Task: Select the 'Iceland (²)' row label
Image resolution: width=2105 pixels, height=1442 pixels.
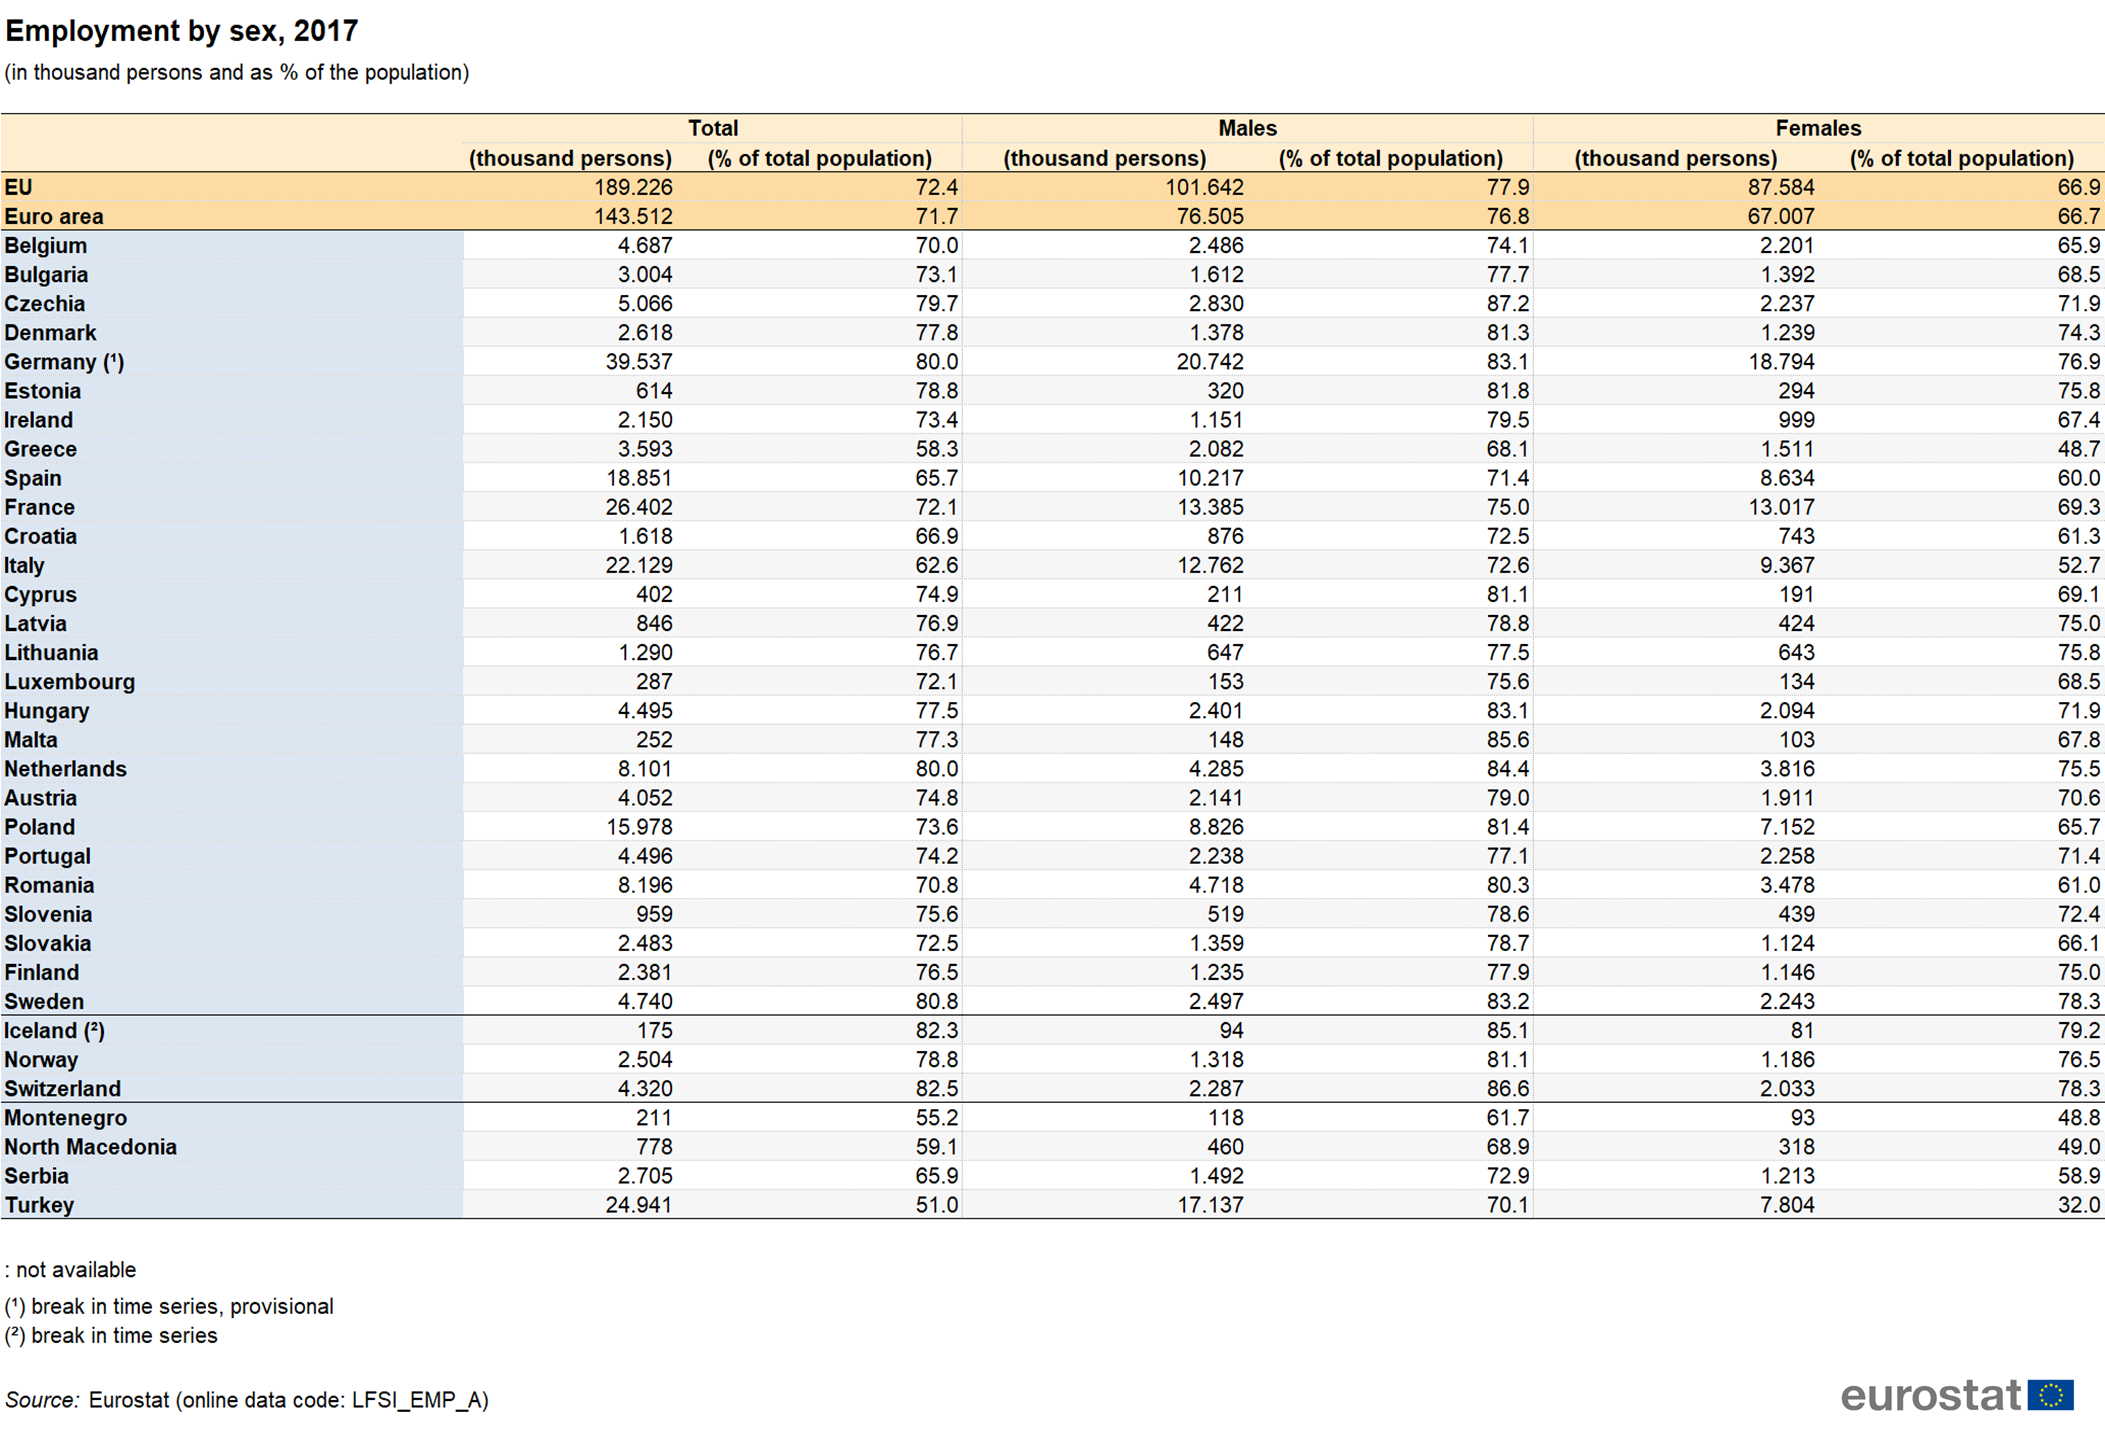Action: [x=55, y=1030]
